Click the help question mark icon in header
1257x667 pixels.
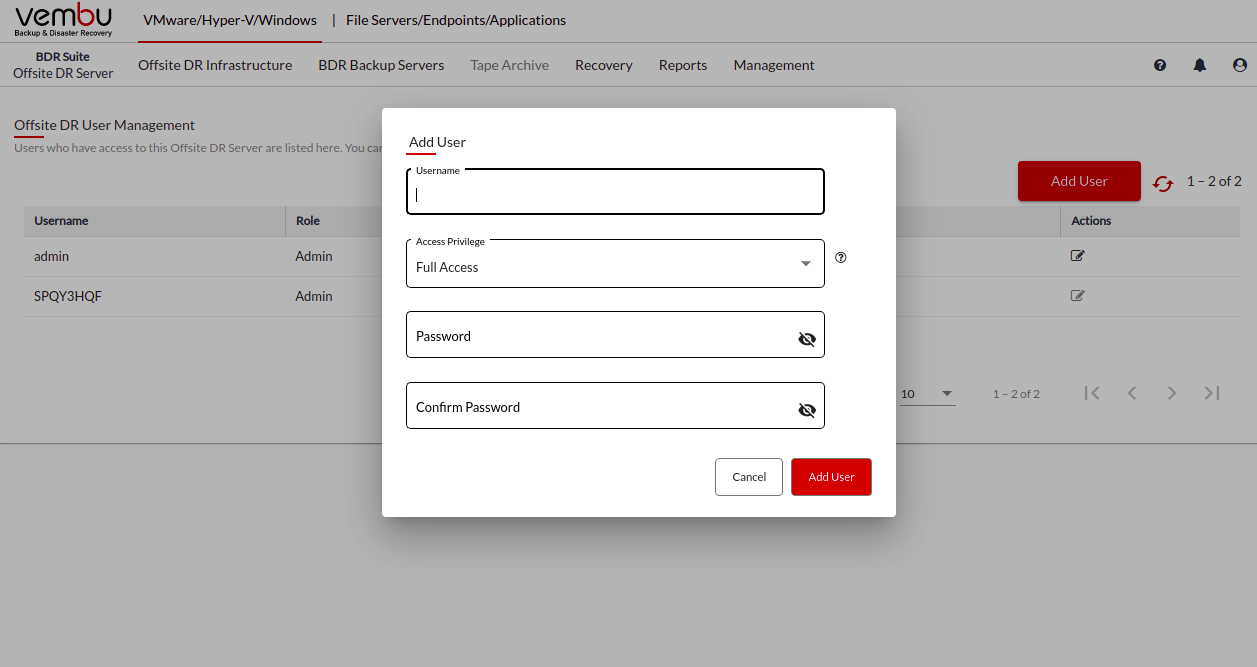tap(1160, 65)
